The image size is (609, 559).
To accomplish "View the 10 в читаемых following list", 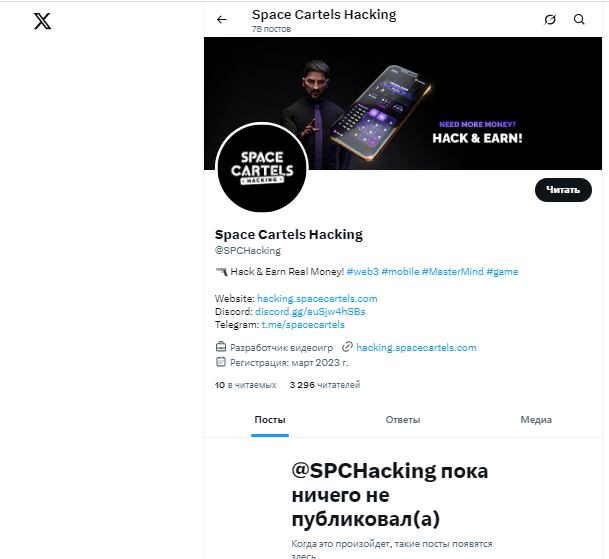I will [246, 385].
